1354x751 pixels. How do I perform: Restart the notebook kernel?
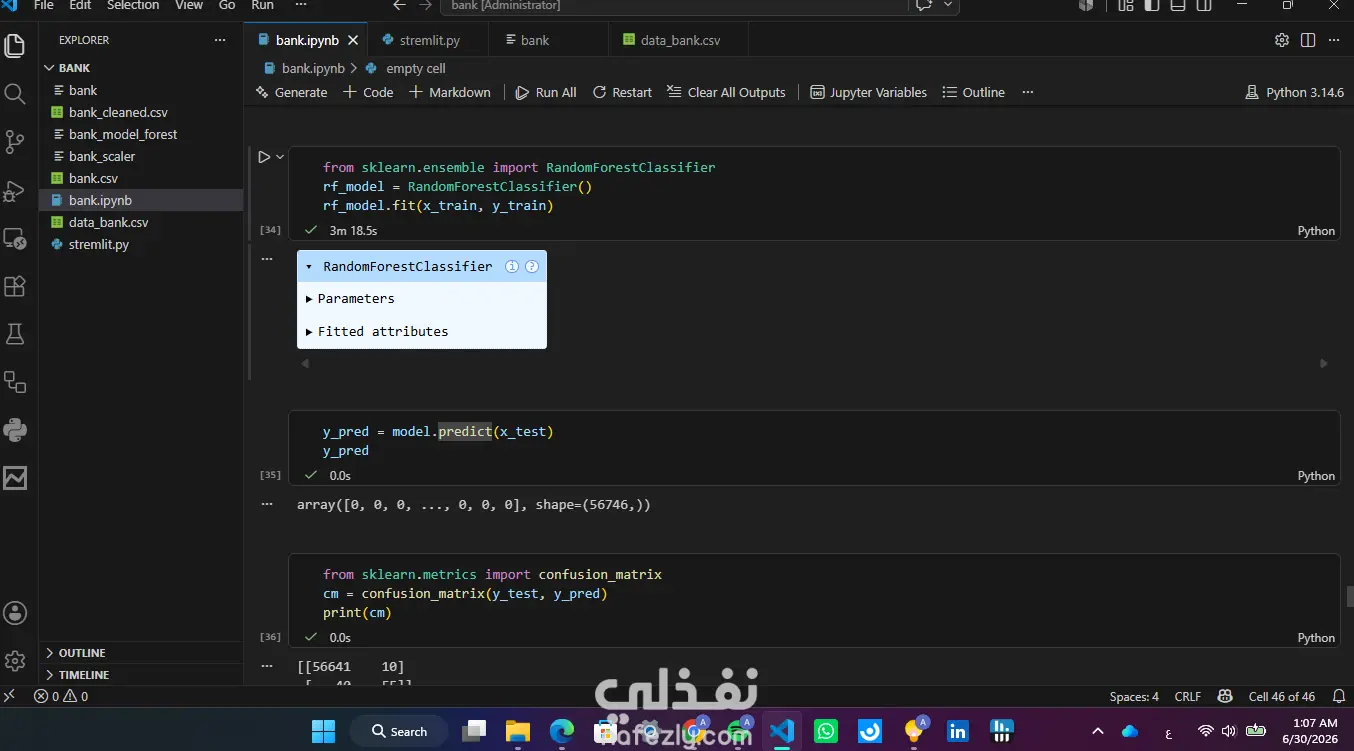(x=622, y=92)
